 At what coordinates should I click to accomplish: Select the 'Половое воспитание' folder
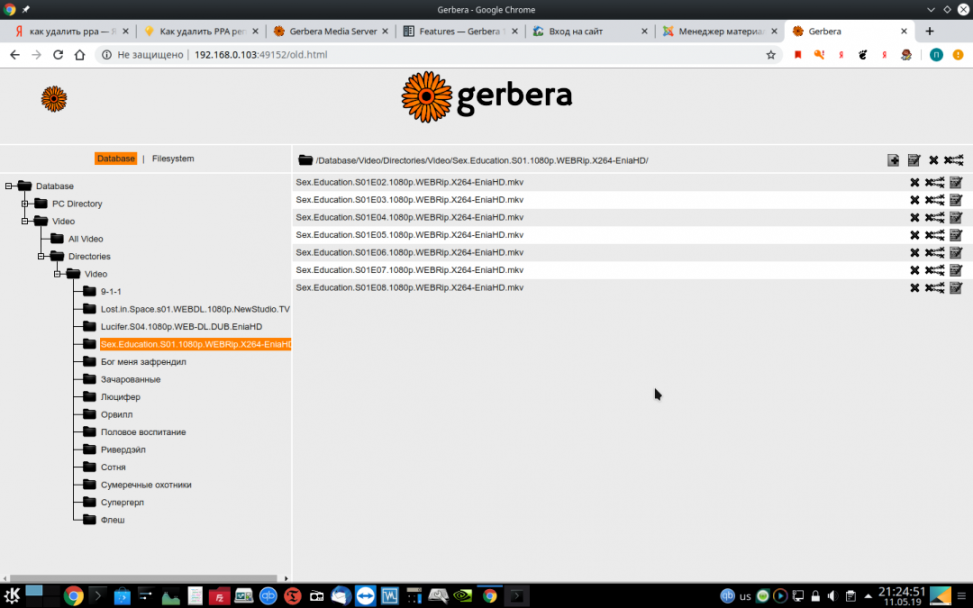[143, 432]
